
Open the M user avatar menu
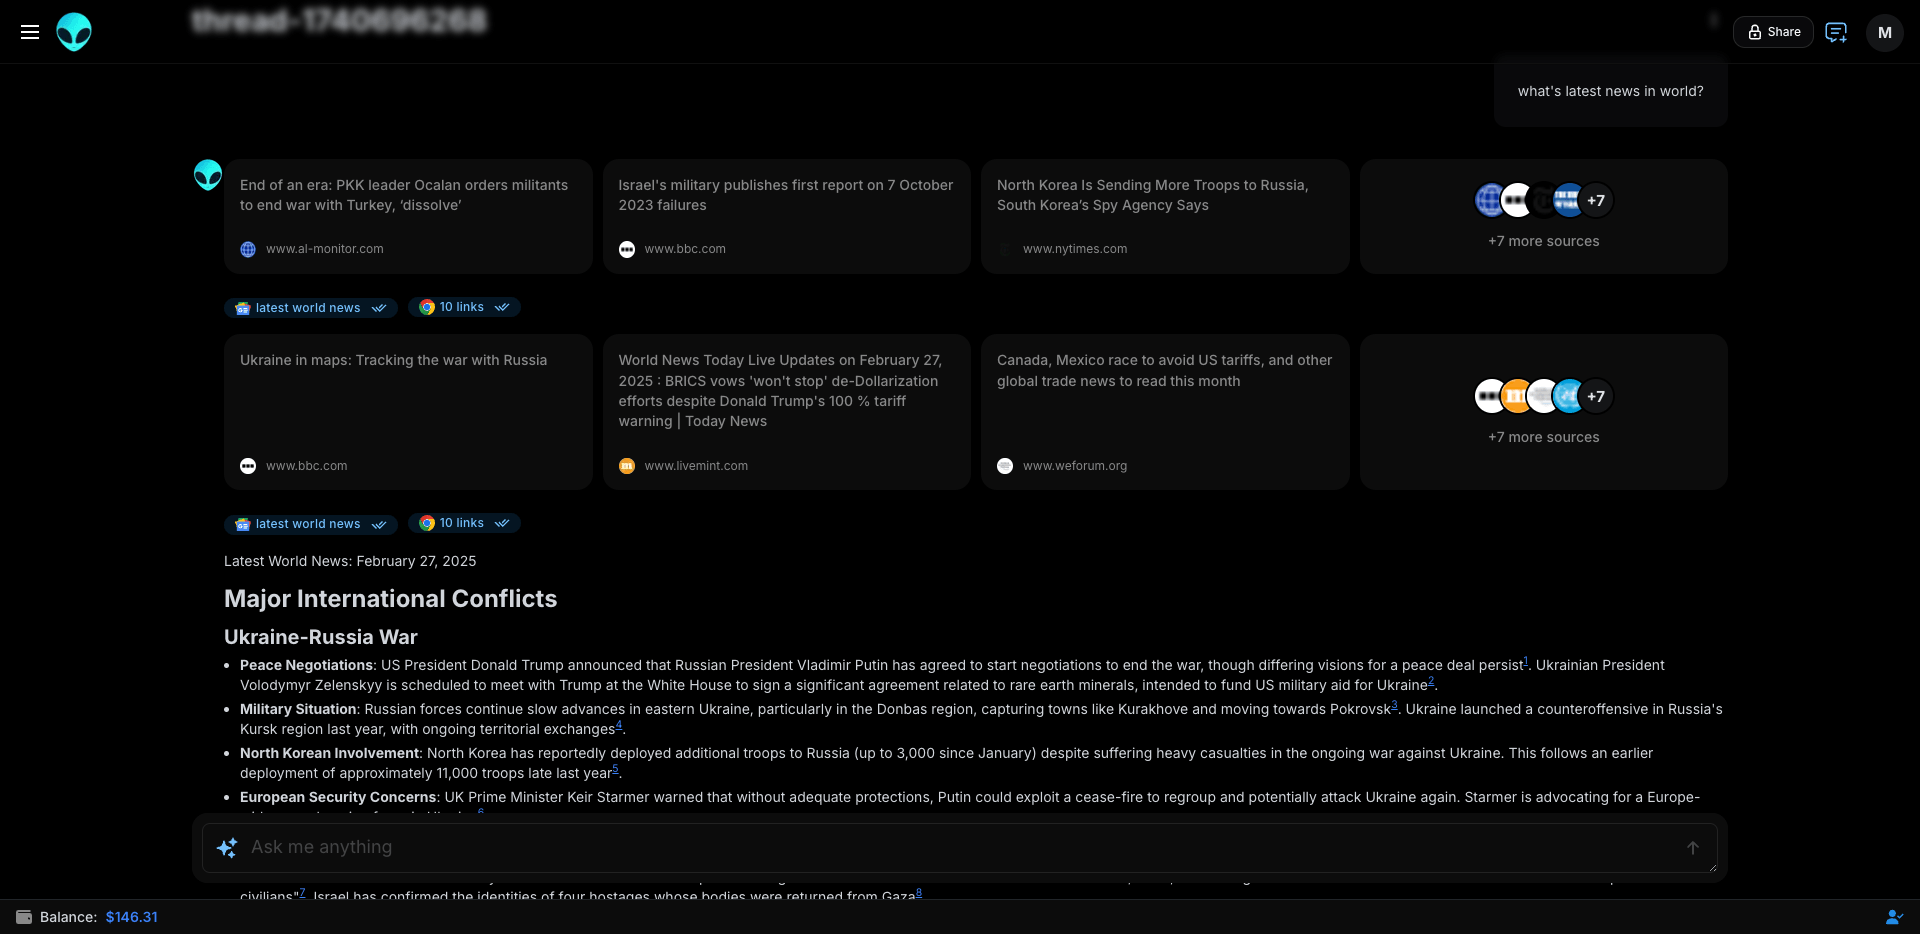[1885, 32]
